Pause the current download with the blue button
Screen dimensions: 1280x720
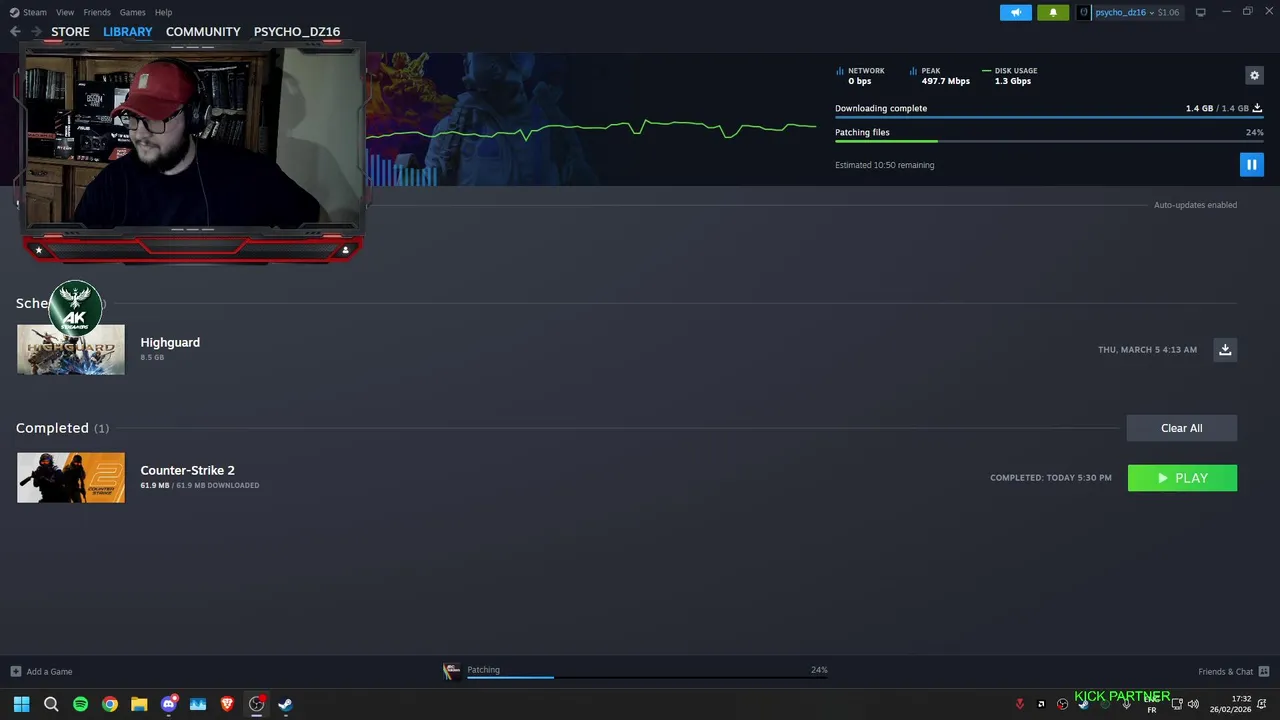pyautogui.click(x=1251, y=164)
